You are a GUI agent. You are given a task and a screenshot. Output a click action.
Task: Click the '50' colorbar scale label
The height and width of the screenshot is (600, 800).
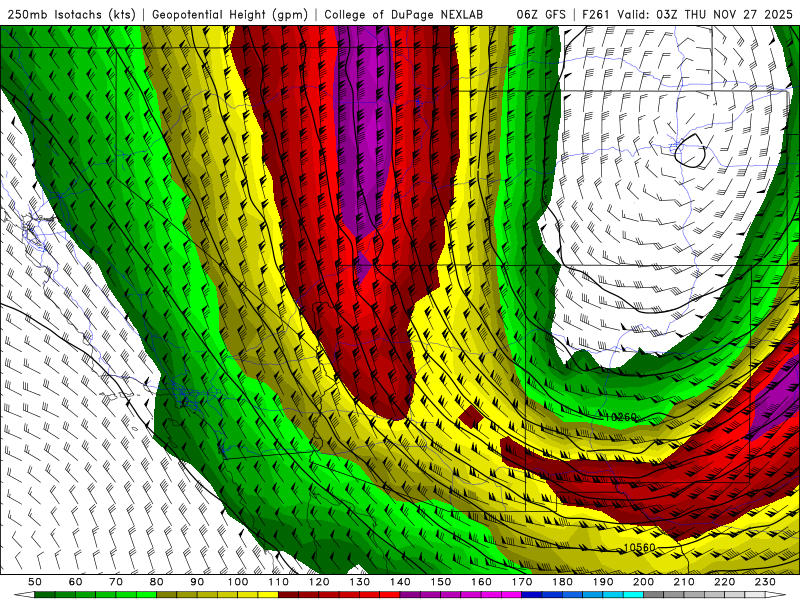(x=34, y=582)
